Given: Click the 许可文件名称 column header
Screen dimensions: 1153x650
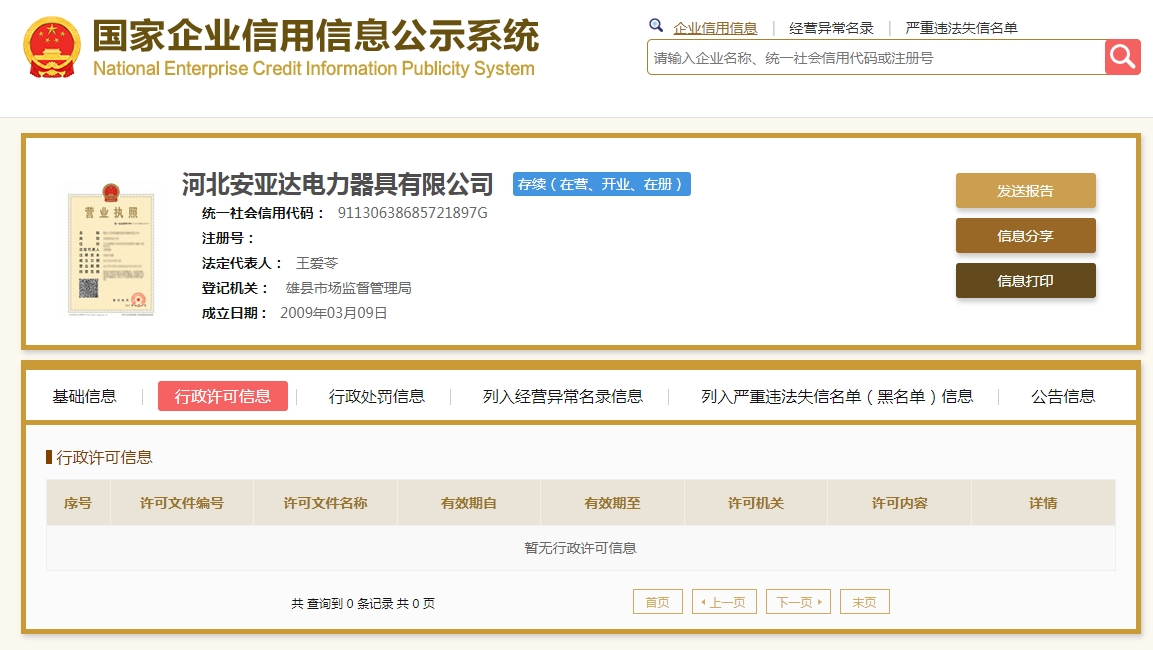Looking at the screenshot, I should click(x=325, y=503).
